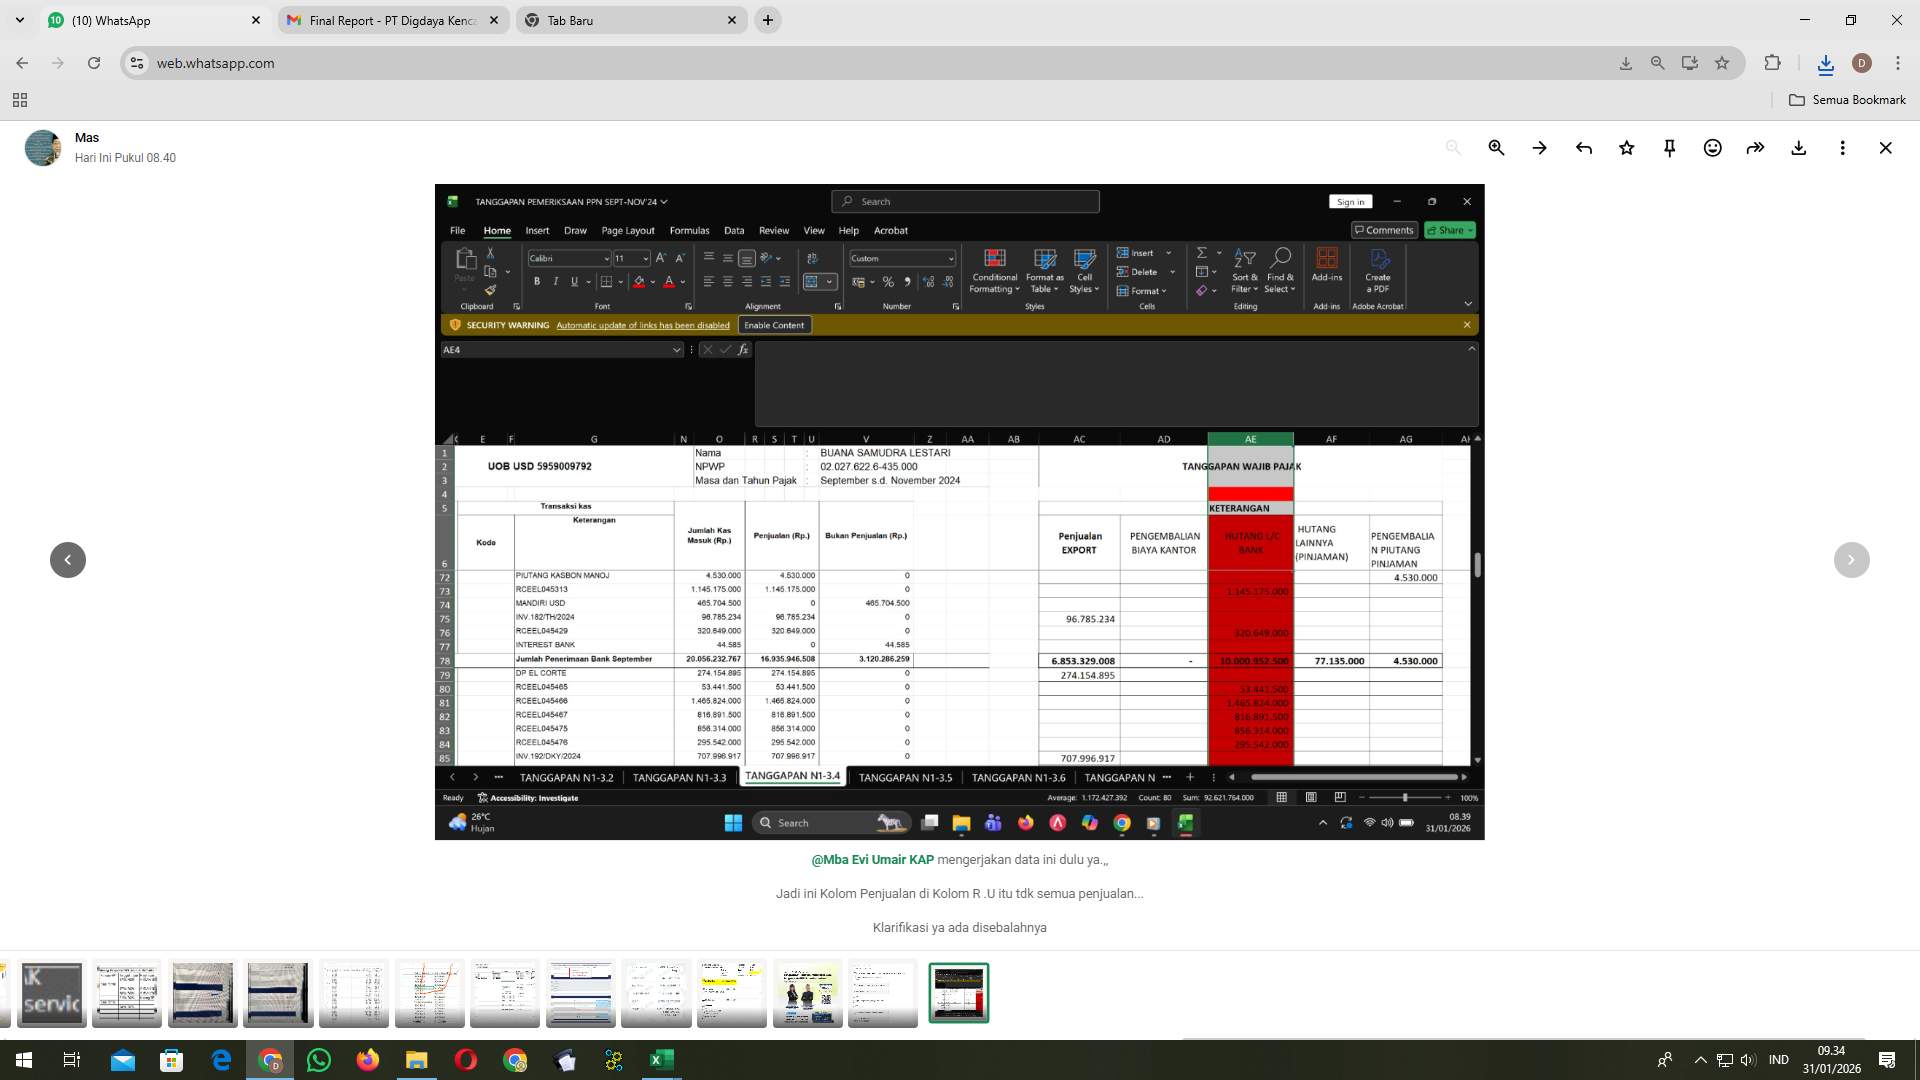Open the viewer's three-dot options menu
Viewport: 1920px width, 1080px height.
click(1843, 147)
